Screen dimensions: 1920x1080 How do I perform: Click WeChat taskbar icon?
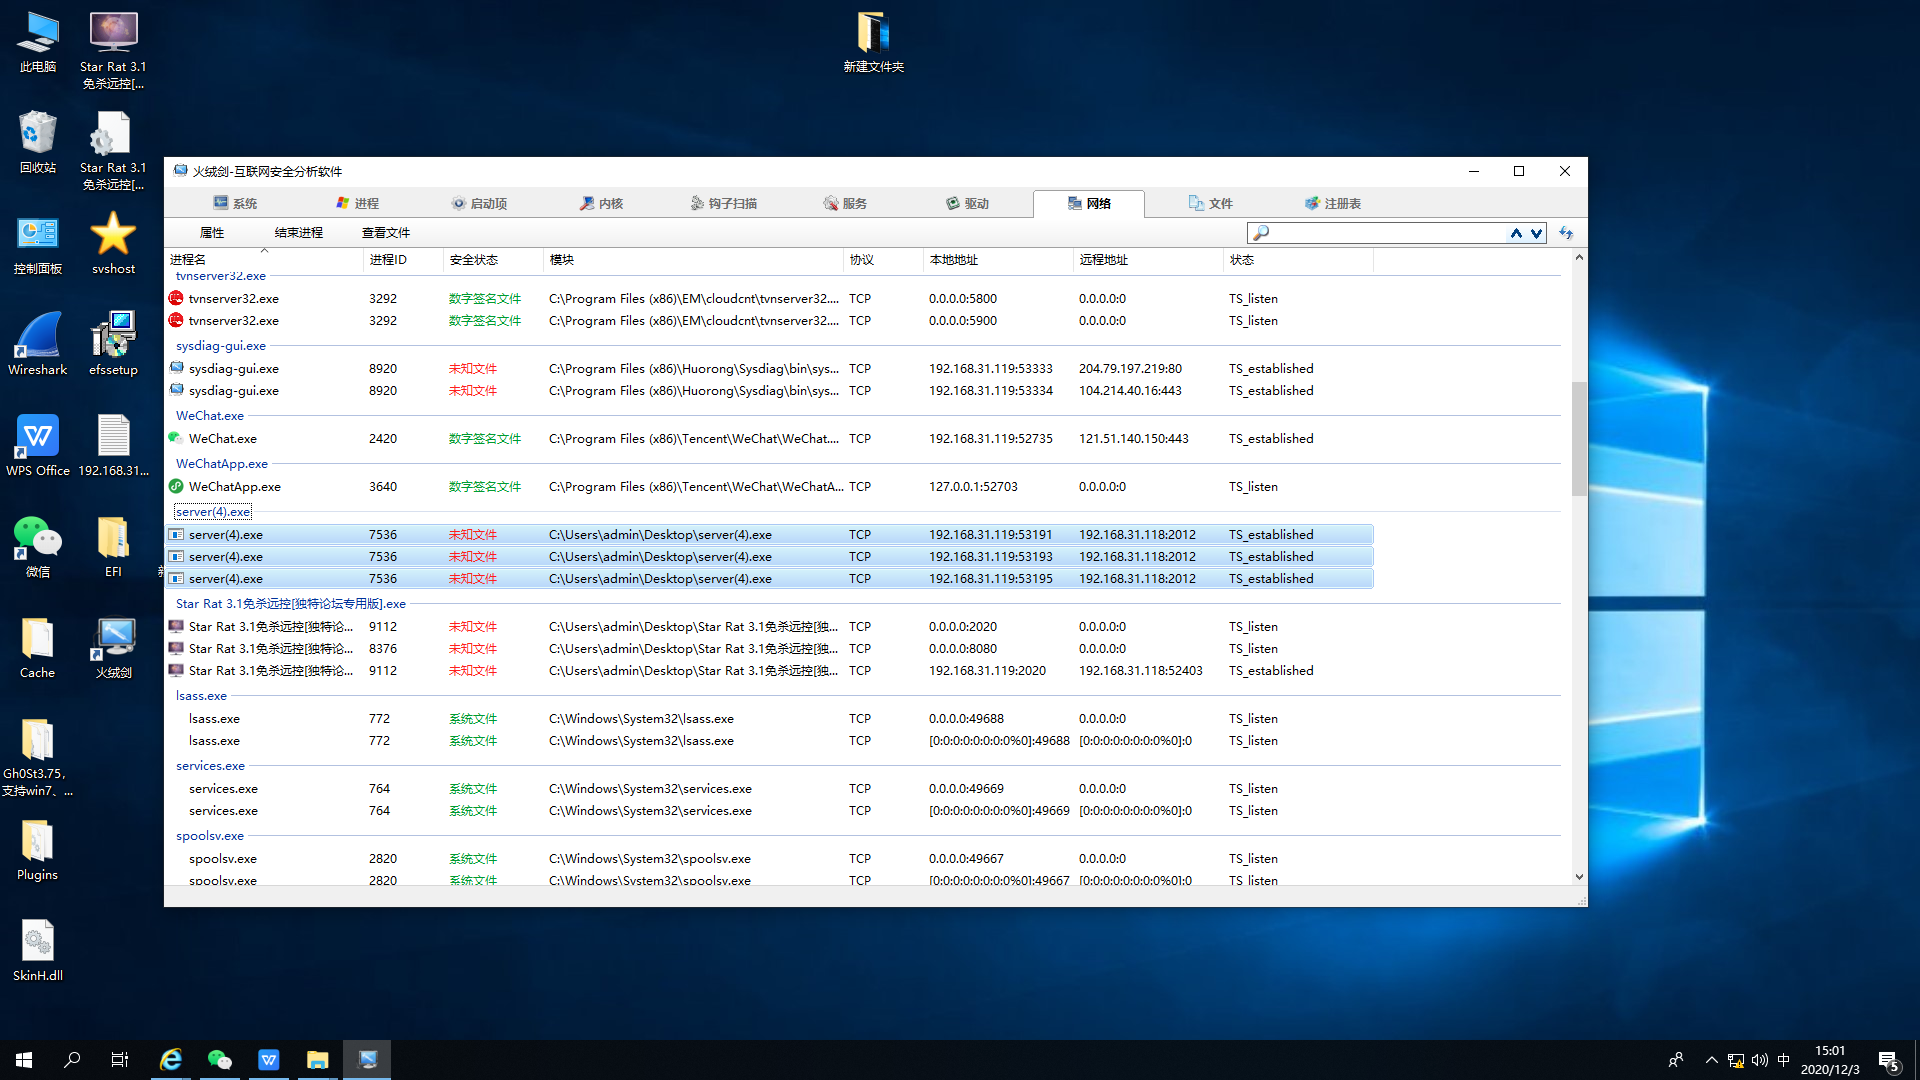[219, 1060]
